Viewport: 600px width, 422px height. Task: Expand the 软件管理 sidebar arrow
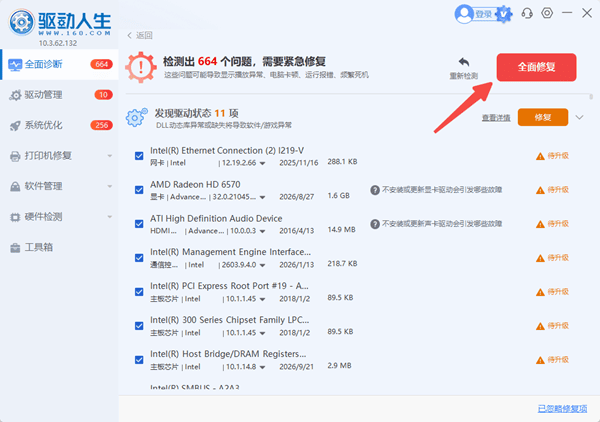(110, 186)
